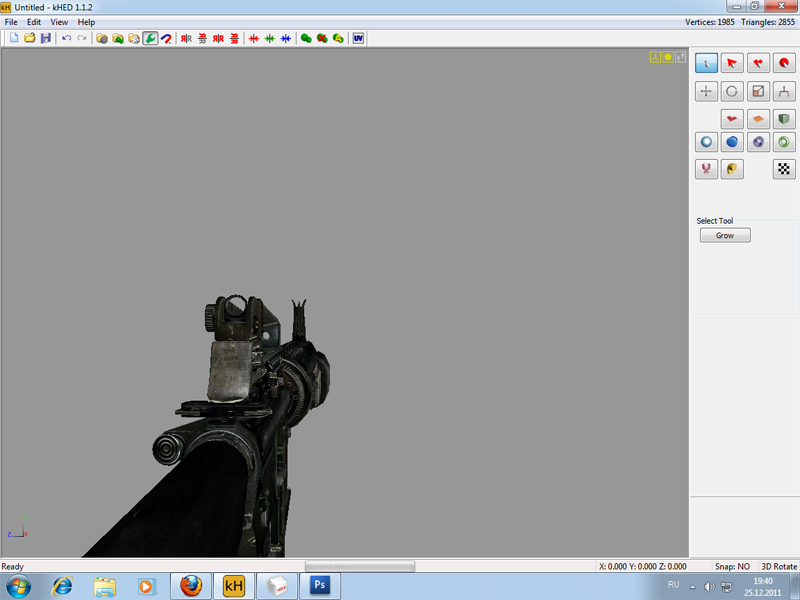Activate the extrude tool icon

tap(784, 91)
